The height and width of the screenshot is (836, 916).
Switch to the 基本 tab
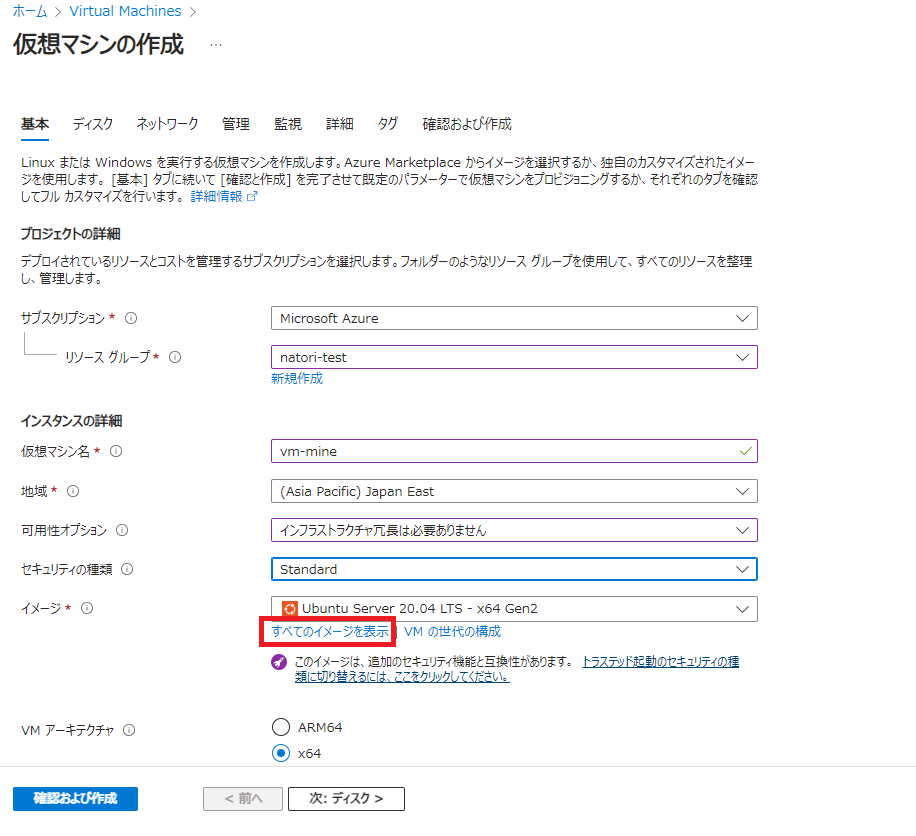(x=35, y=124)
